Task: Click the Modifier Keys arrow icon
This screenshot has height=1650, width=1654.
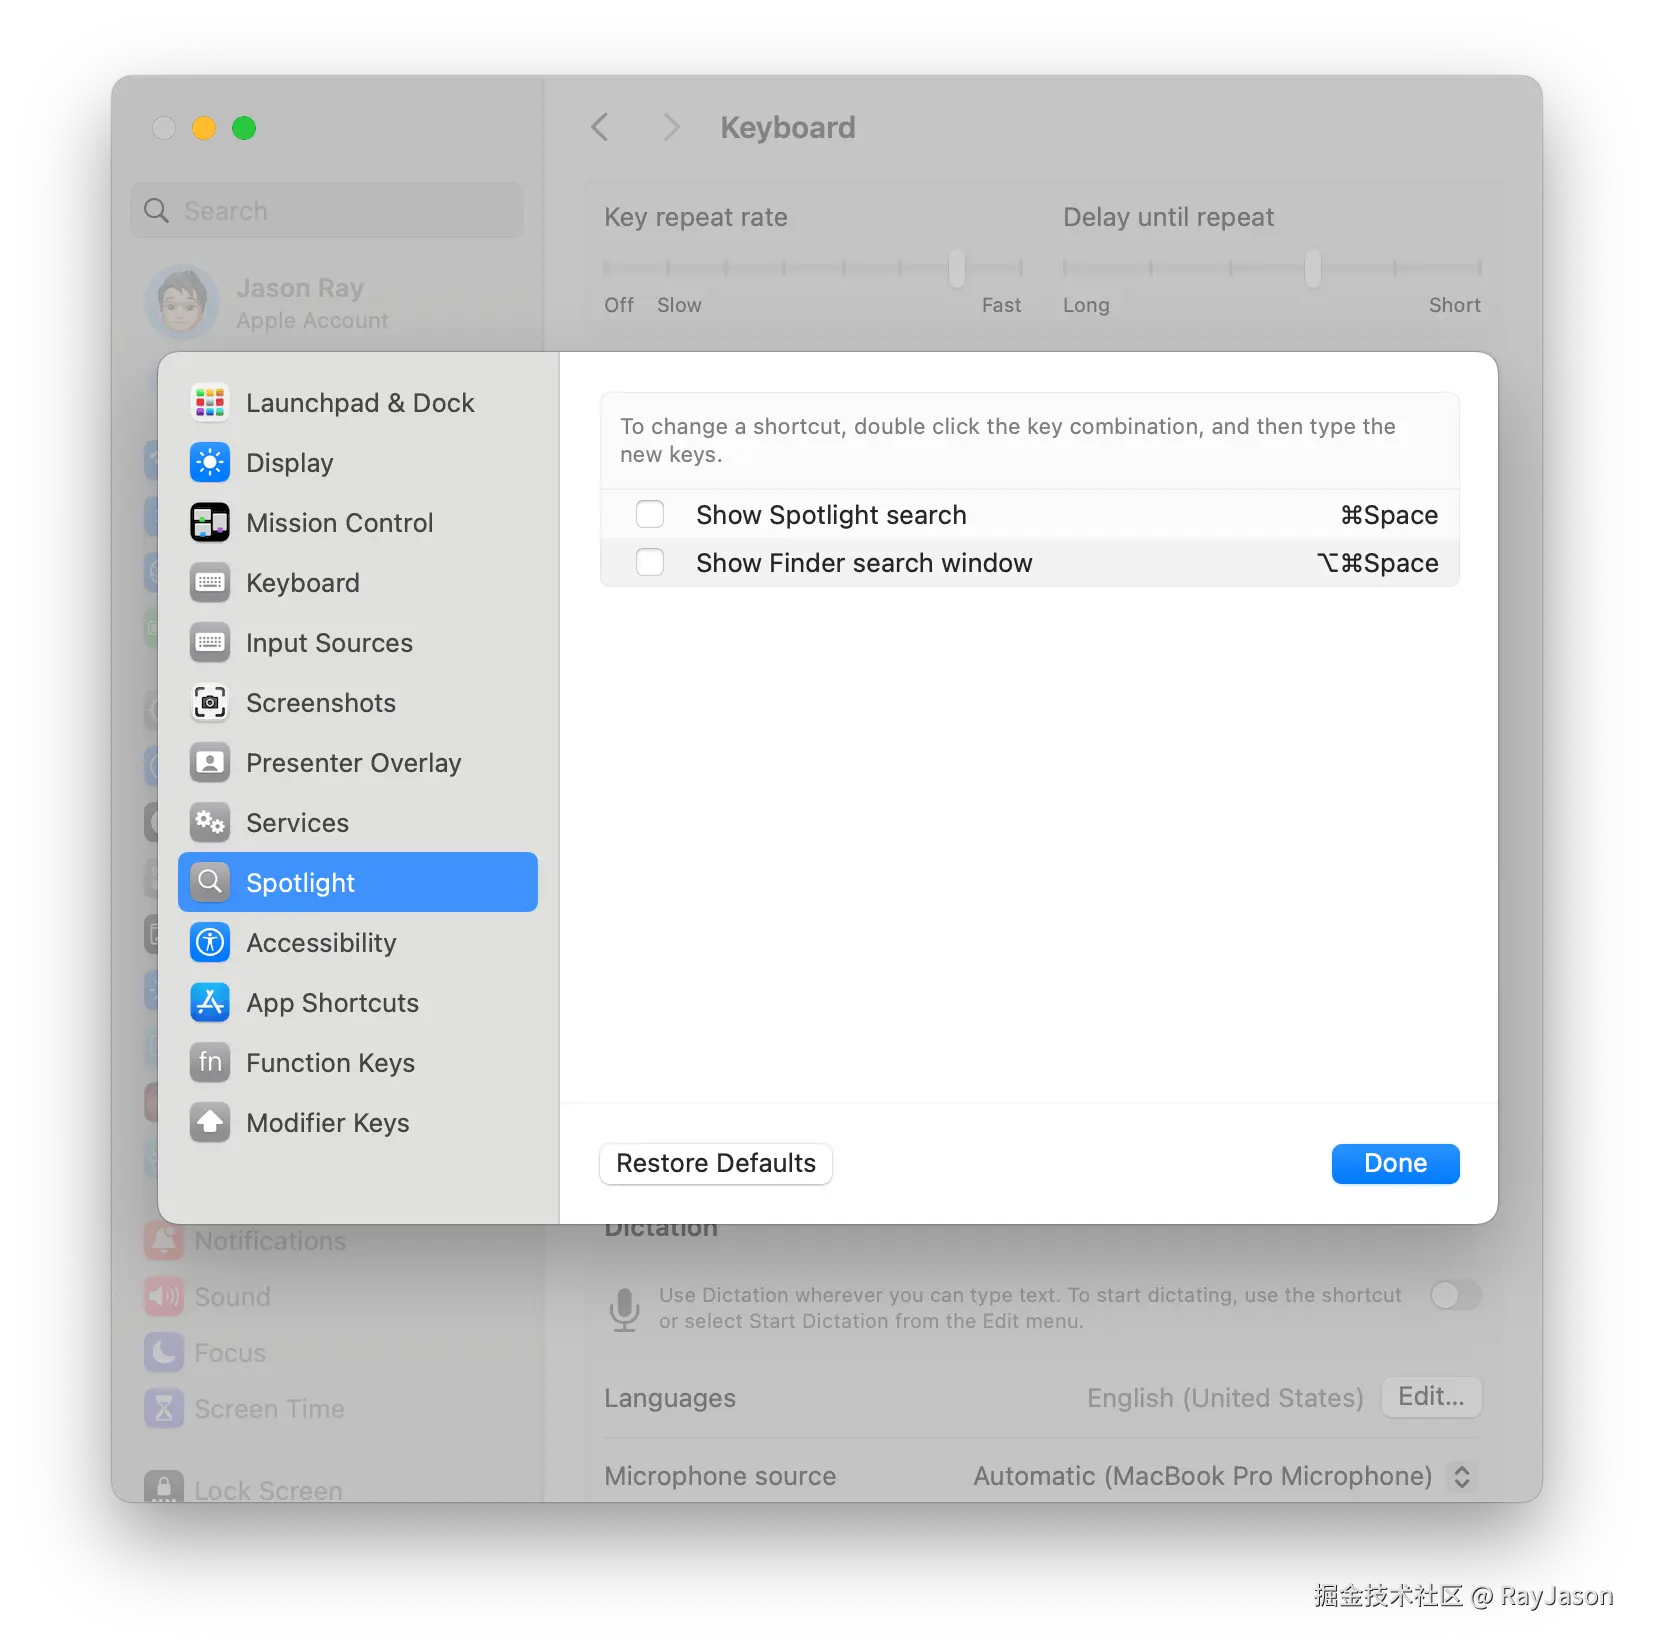Action: [210, 1122]
